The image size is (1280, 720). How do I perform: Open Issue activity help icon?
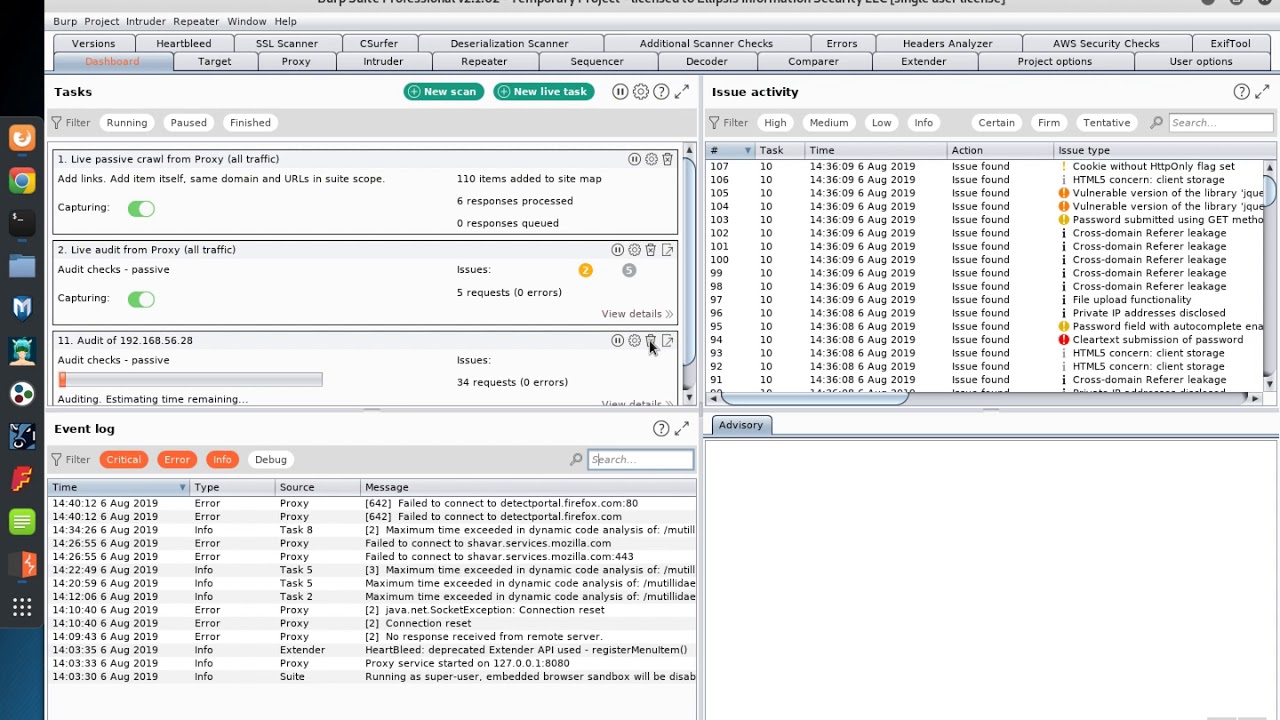click(x=1241, y=92)
